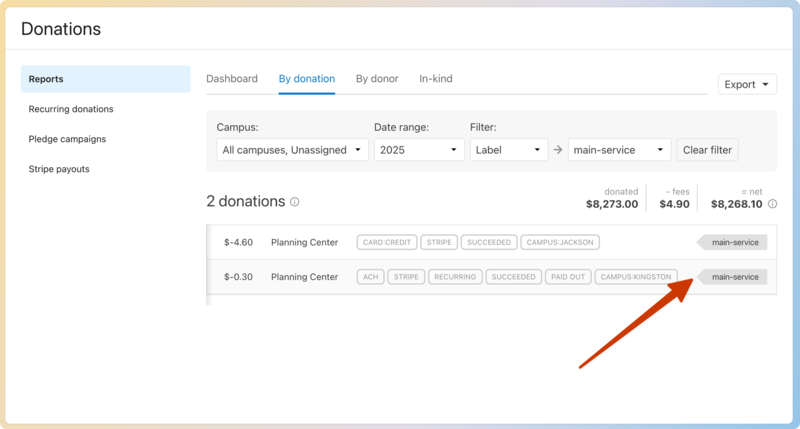Image resolution: width=800 pixels, height=429 pixels.
Task: Switch to the Dashboard tab
Action: (232, 79)
